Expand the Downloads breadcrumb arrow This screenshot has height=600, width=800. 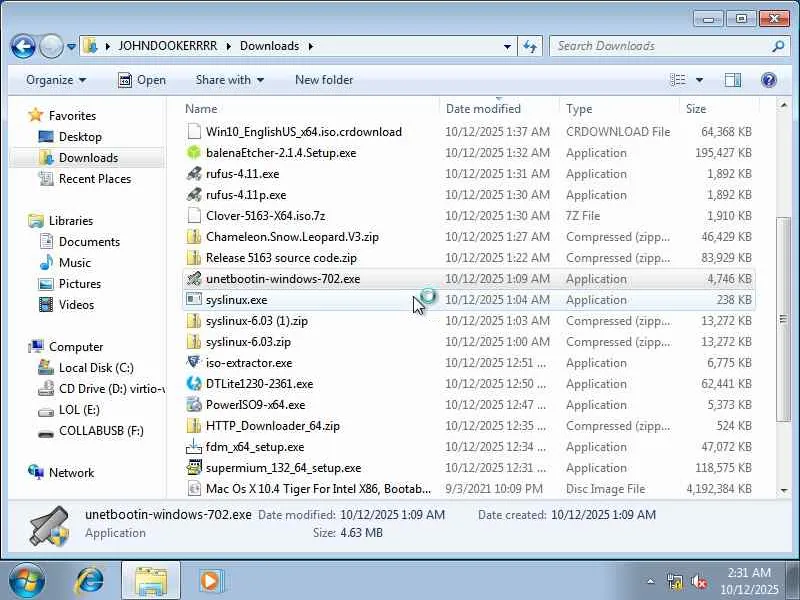tap(311, 46)
